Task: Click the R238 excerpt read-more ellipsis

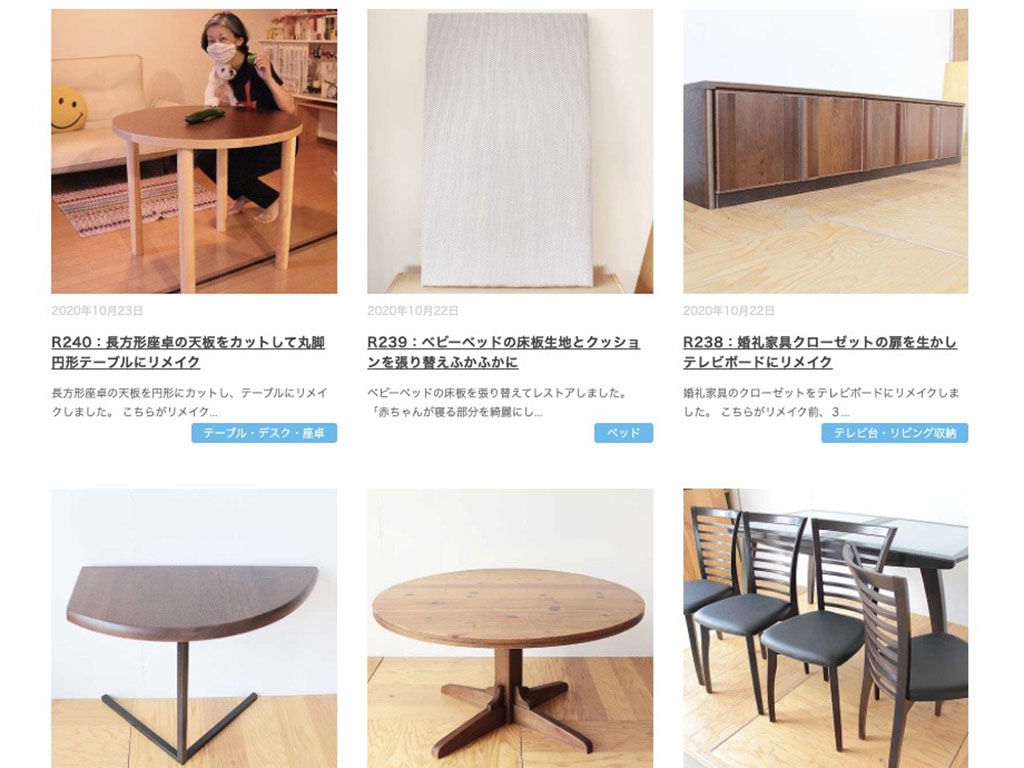Action: click(x=845, y=412)
